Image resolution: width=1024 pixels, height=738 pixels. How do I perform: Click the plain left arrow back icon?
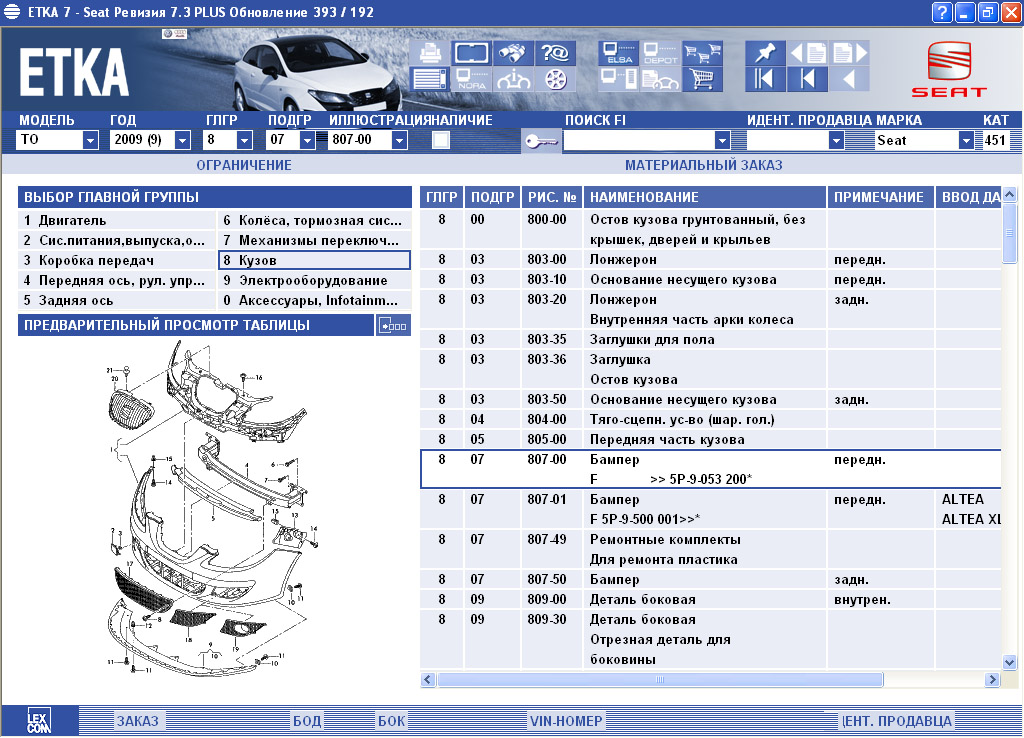click(850, 79)
